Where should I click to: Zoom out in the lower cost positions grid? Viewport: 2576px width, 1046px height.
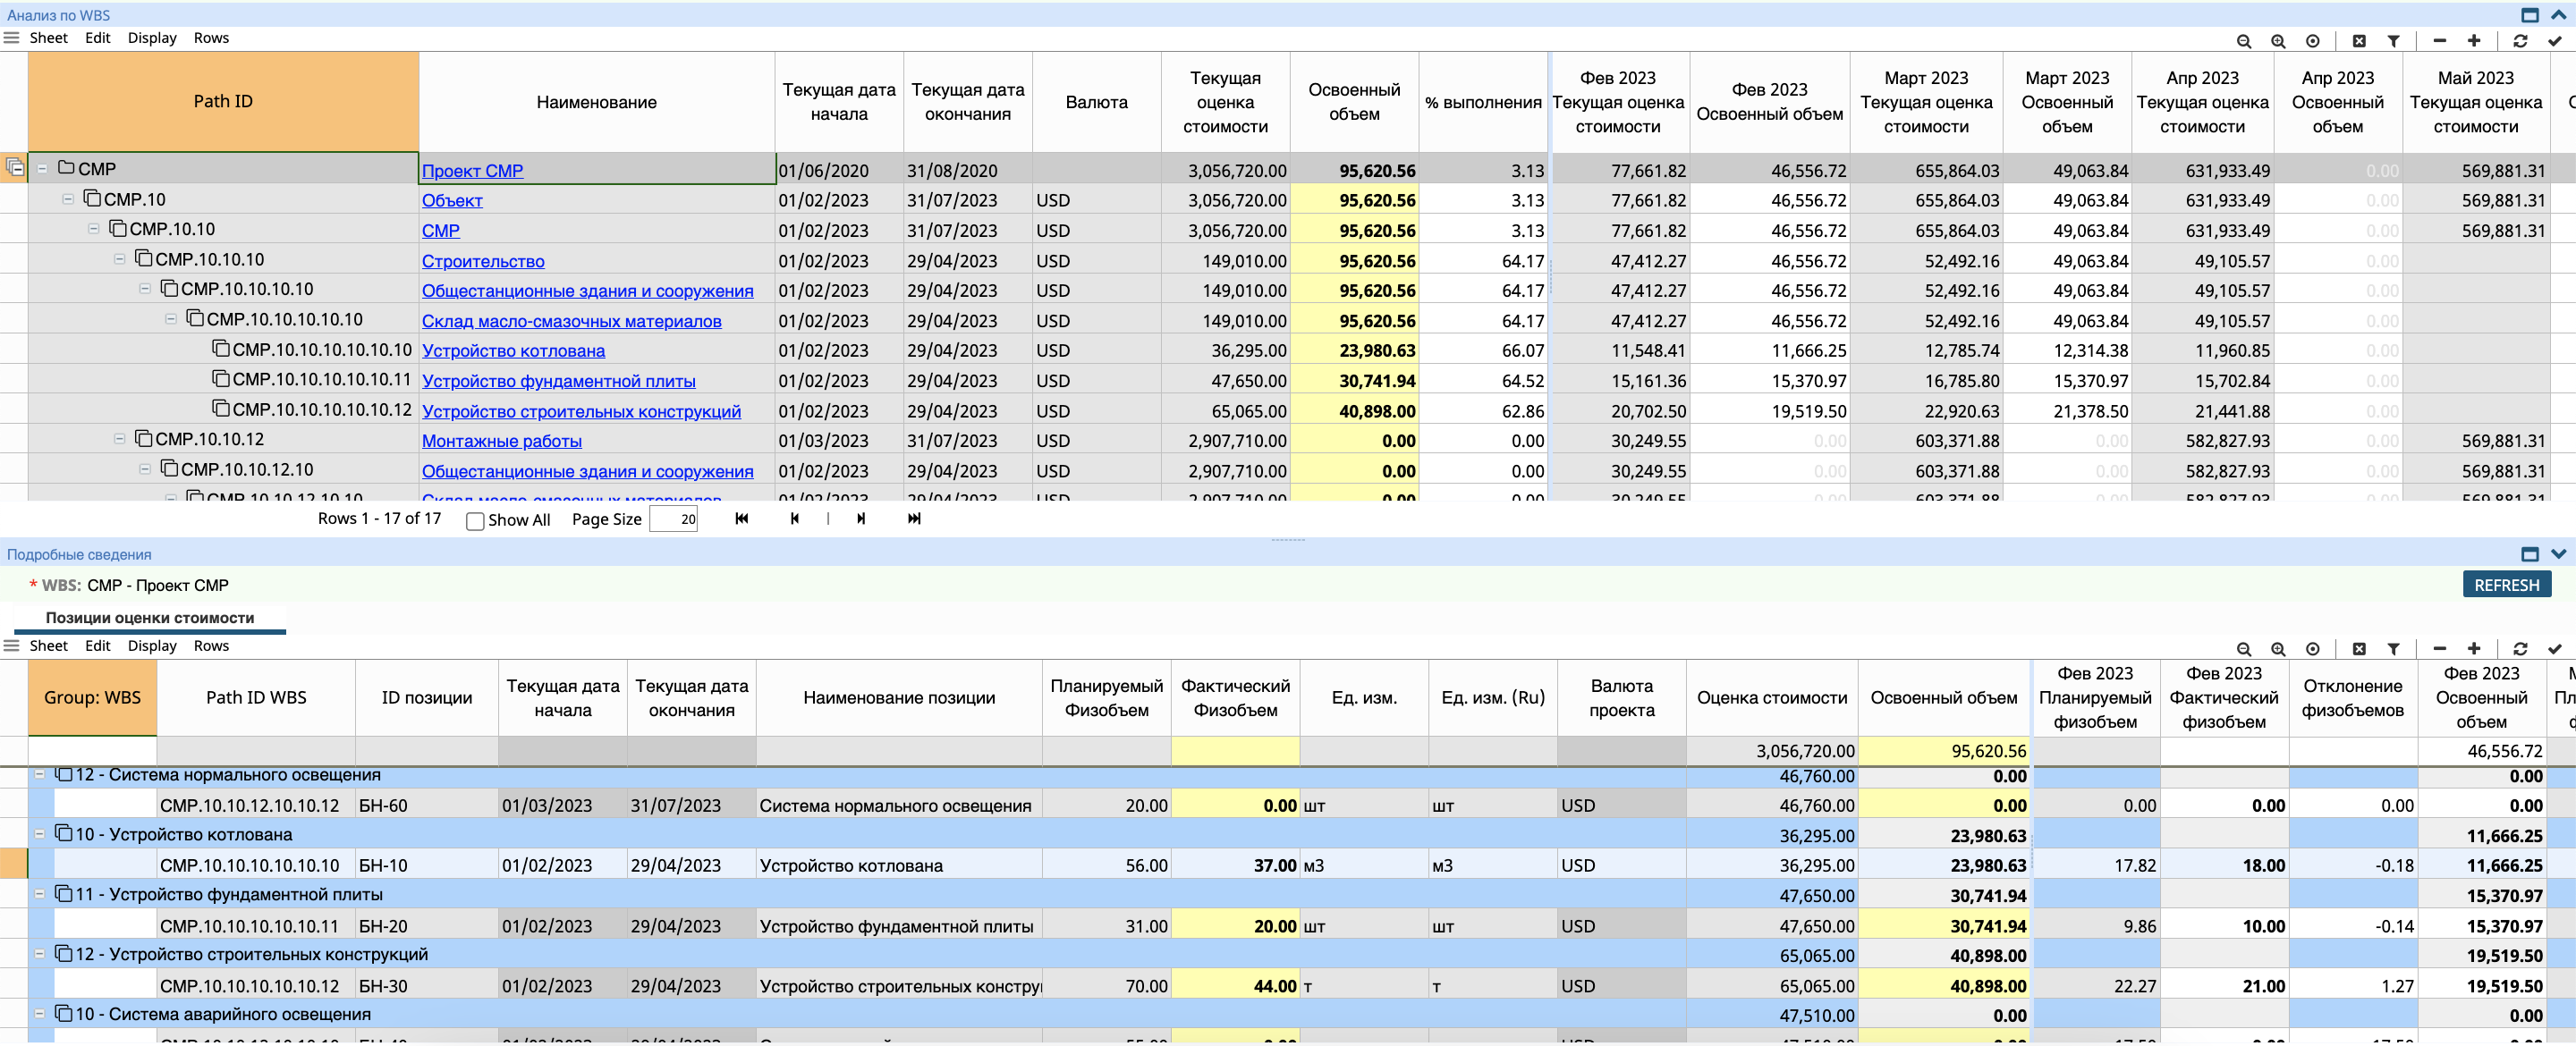point(2244,649)
